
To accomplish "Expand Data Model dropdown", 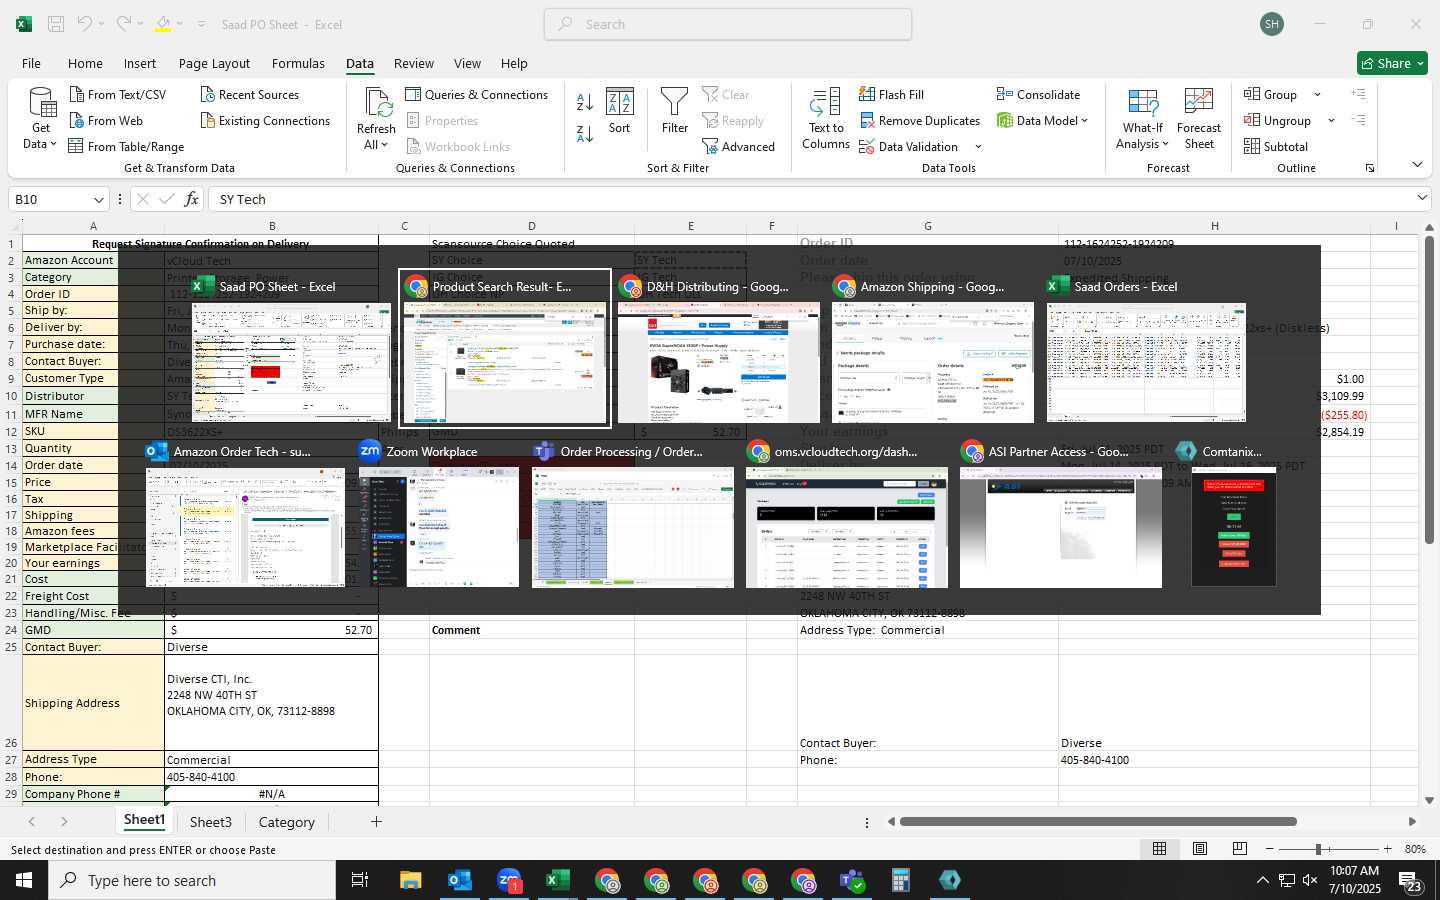I will (1084, 120).
